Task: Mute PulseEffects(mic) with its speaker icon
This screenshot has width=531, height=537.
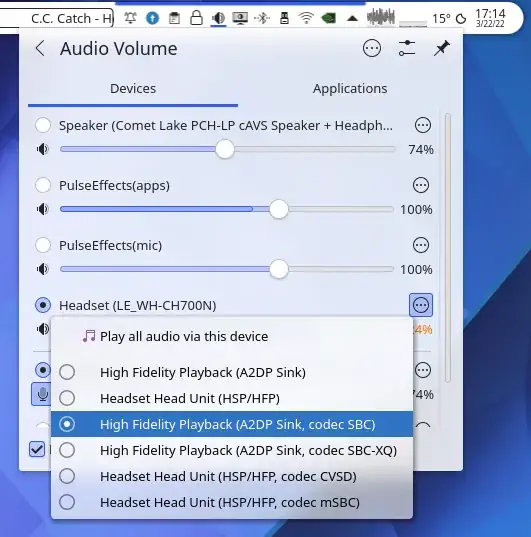Action: (x=43, y=269)
